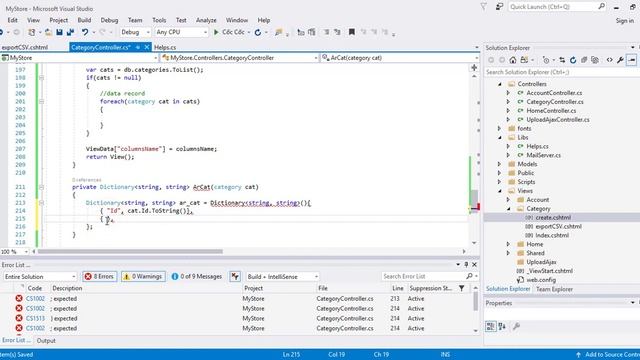Collapse the Dictionary initializer at line 213

(41, 203)
